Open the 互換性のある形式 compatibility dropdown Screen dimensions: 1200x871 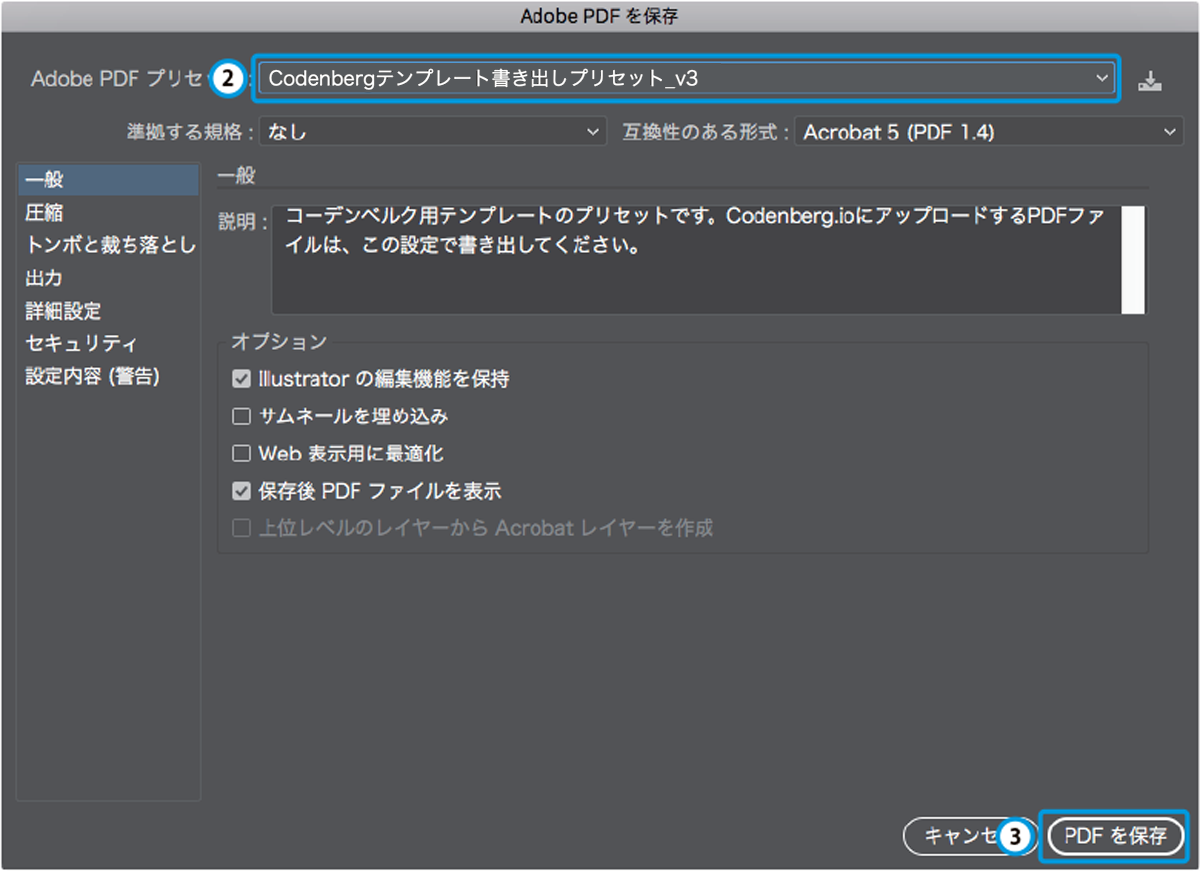[988, 132]
